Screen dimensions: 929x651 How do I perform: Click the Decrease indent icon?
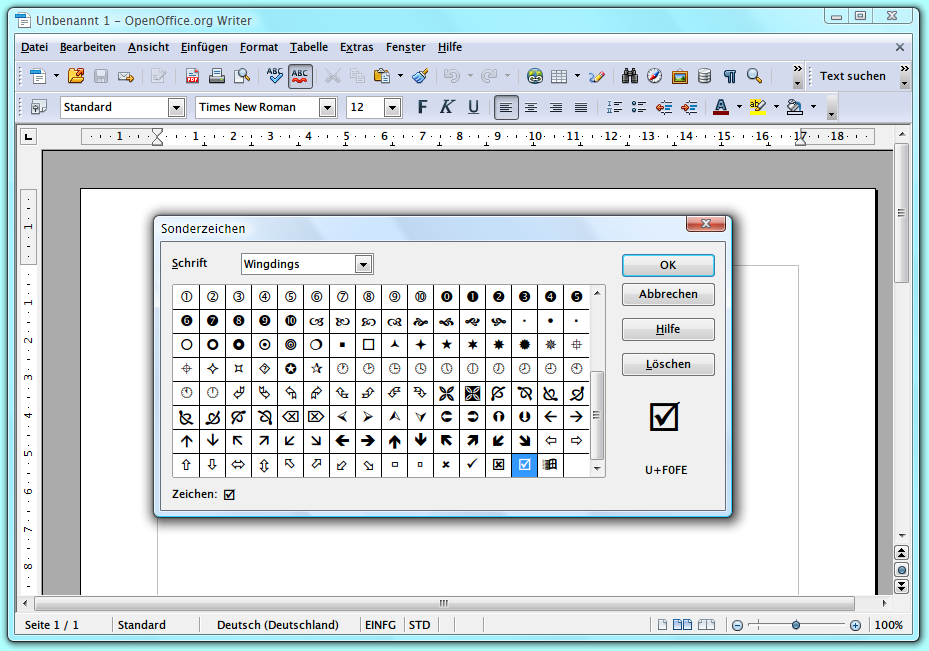click(x=664, y=107)
